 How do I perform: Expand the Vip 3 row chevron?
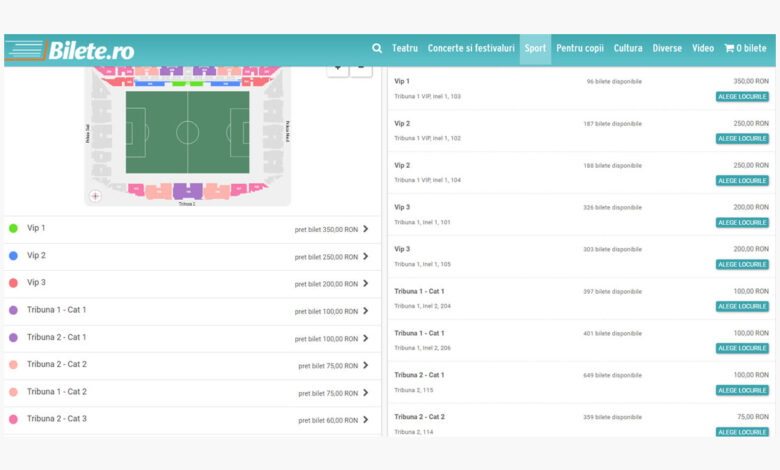pyautogui.click(x=365, y=284)
